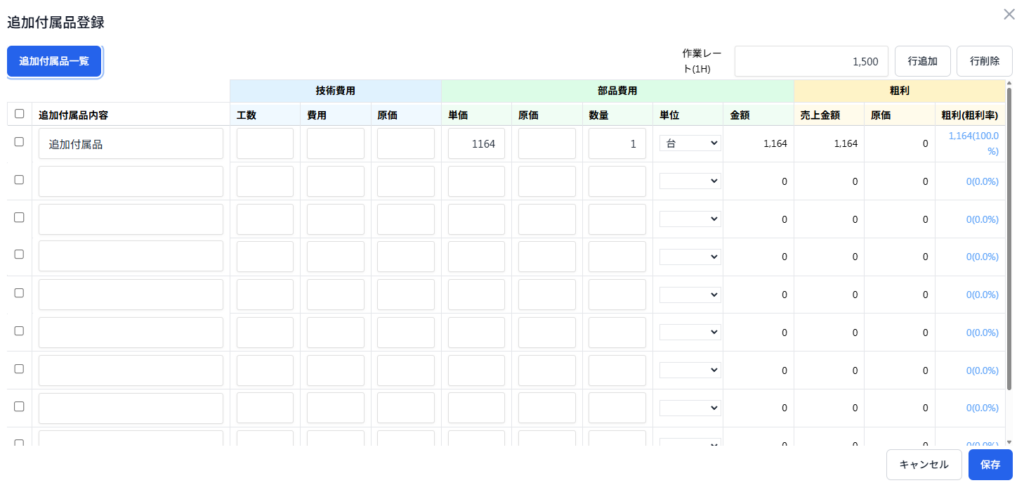Click the 単価 field containing 1164
This screenshot has width=1024, height=490.
[477, 144]
